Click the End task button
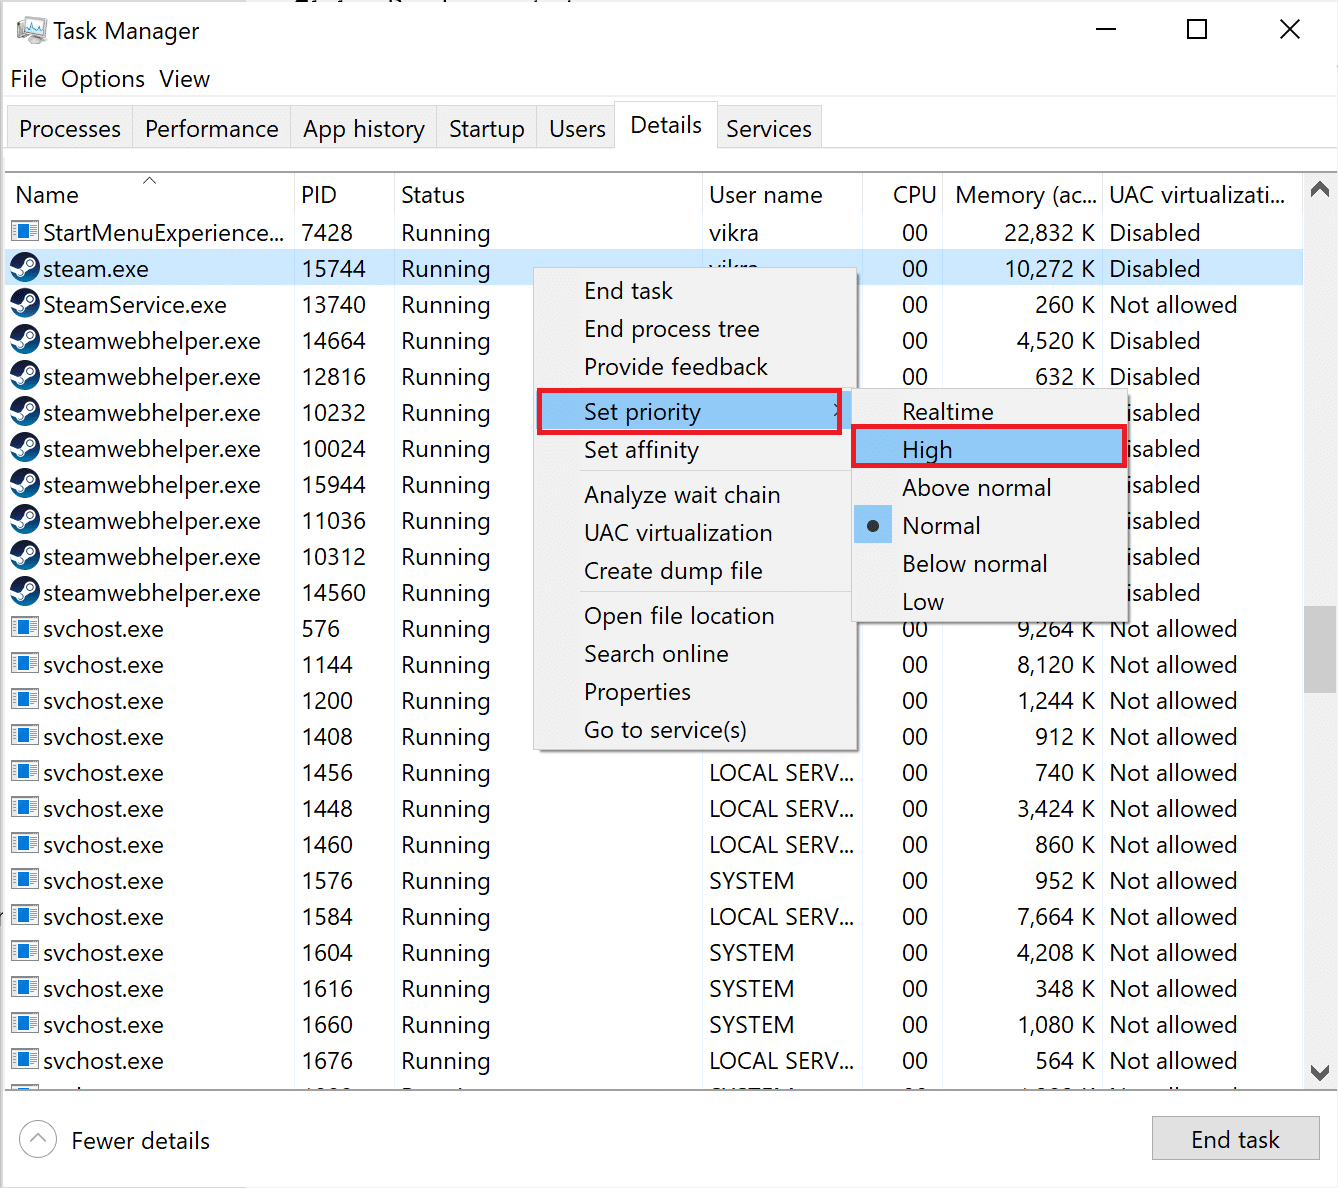1338x1188 pixels. 1235,1138
